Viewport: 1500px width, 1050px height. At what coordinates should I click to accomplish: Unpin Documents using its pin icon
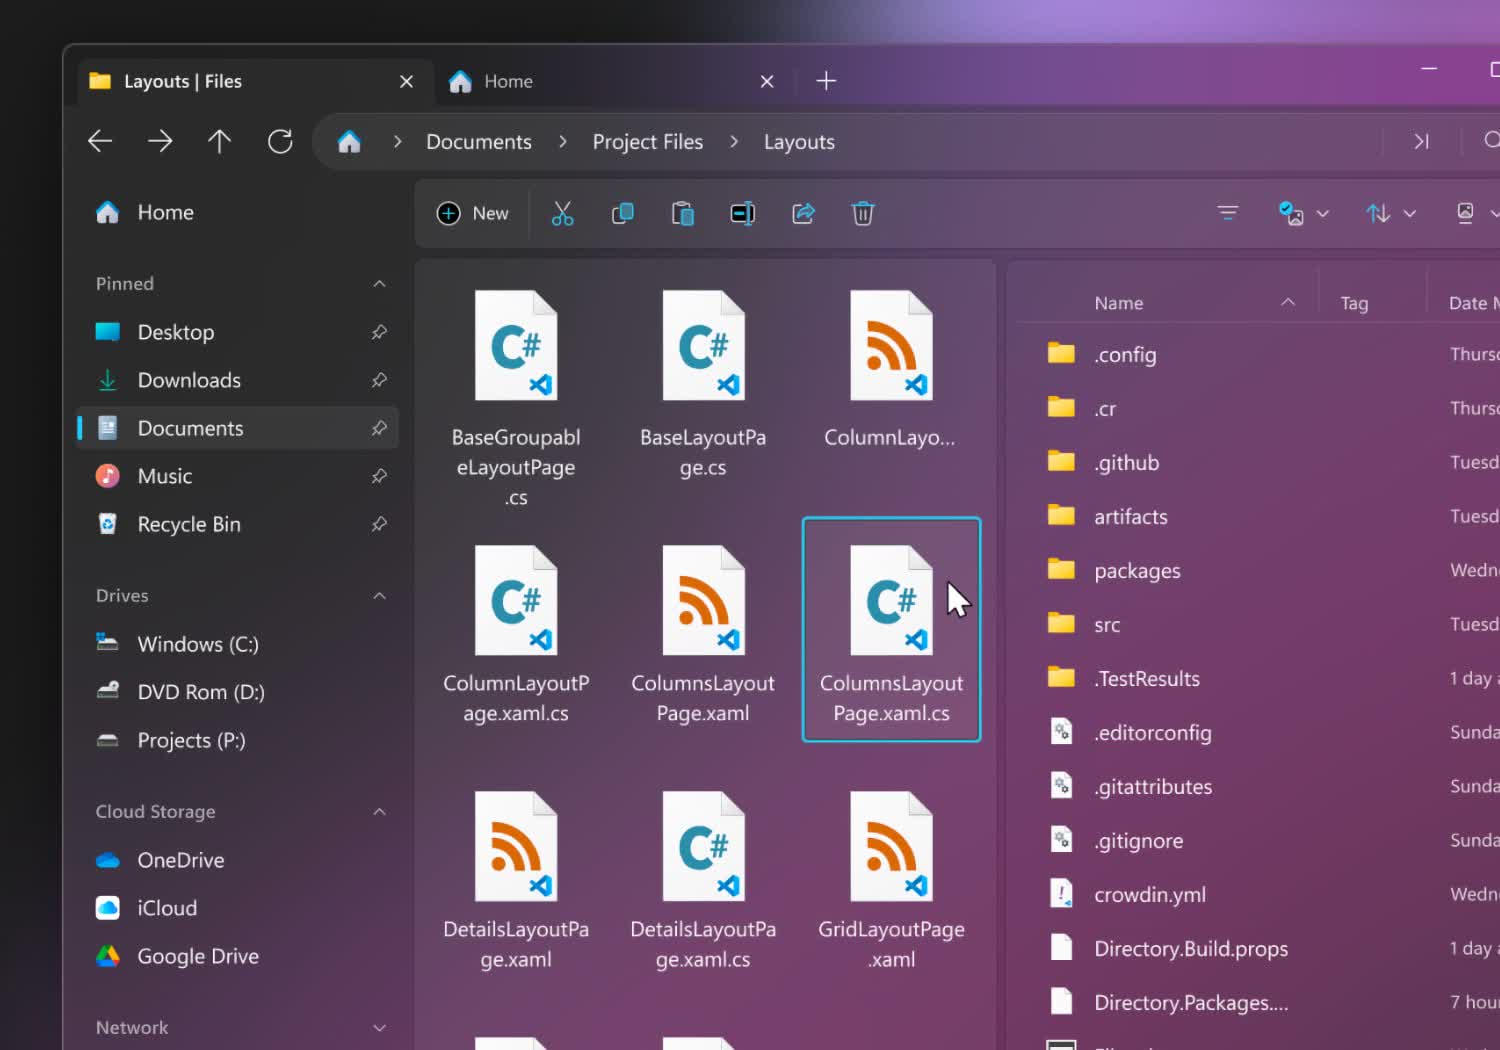379,428
